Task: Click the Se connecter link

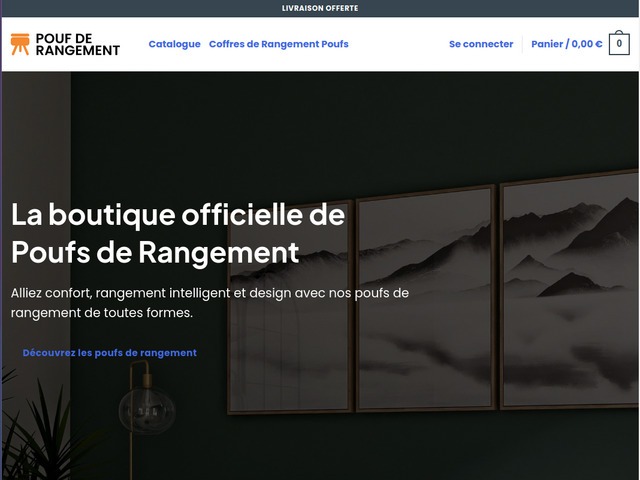Action: point(481,44)
